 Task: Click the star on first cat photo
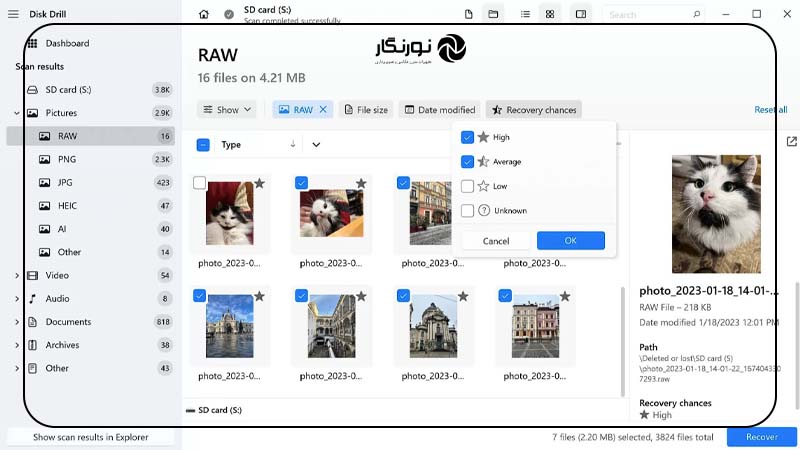point(260,183)
